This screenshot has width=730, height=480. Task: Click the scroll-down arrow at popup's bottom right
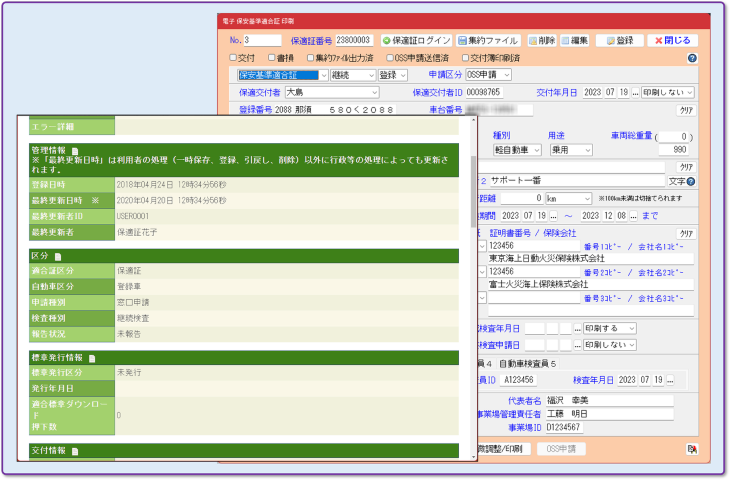(473, 457)
